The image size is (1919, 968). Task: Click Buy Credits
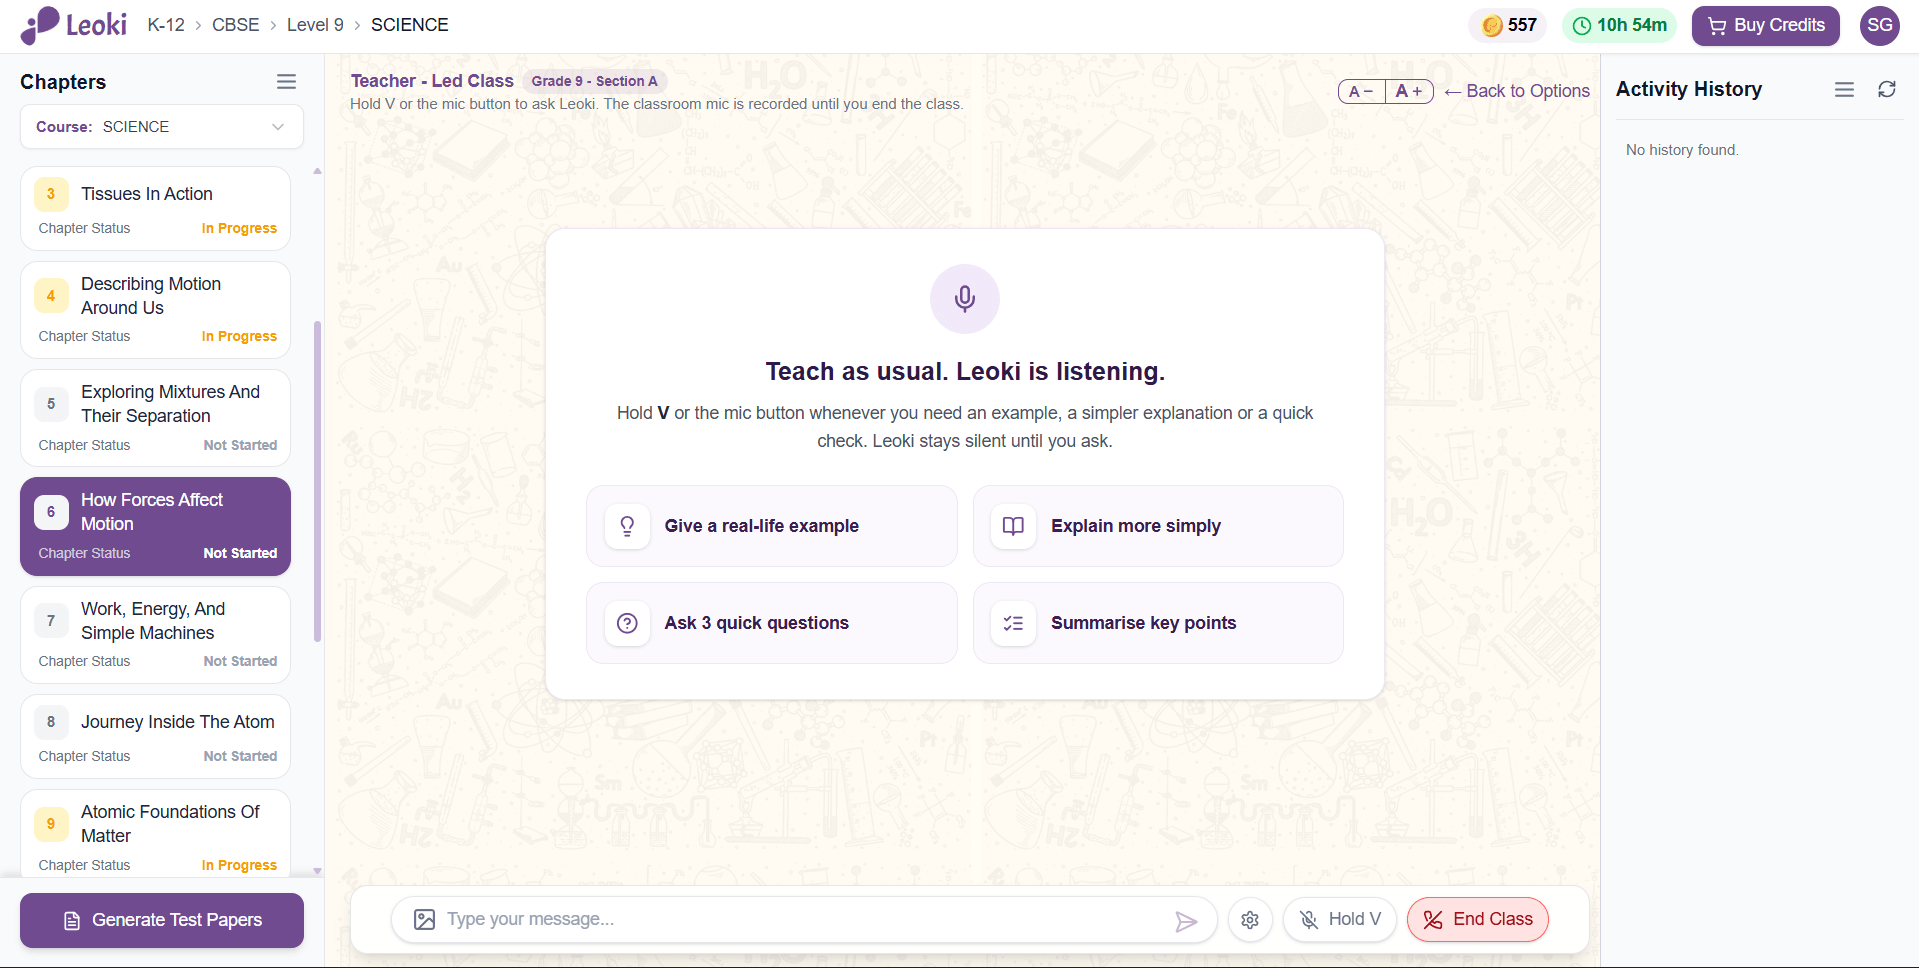(1766, 26)
